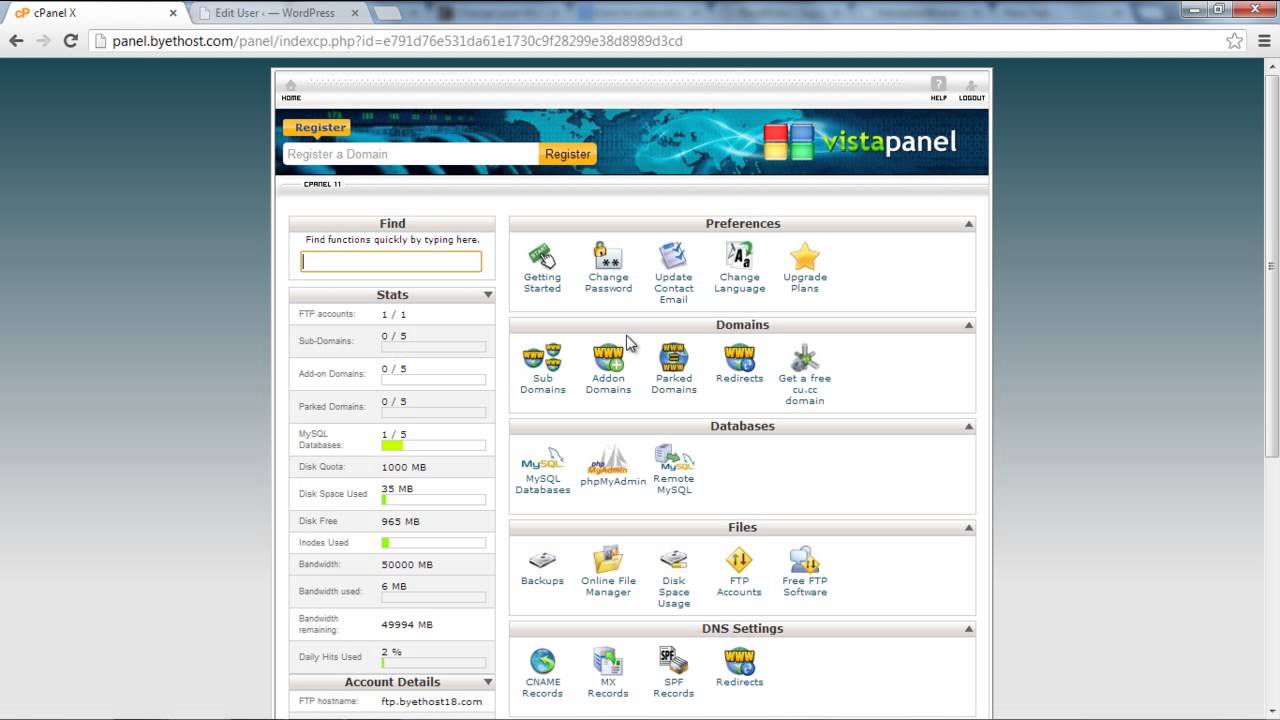Bookmark this page with the star
The height and width of the screenshot is (720, 1280).
click(x=1234, y=41)
